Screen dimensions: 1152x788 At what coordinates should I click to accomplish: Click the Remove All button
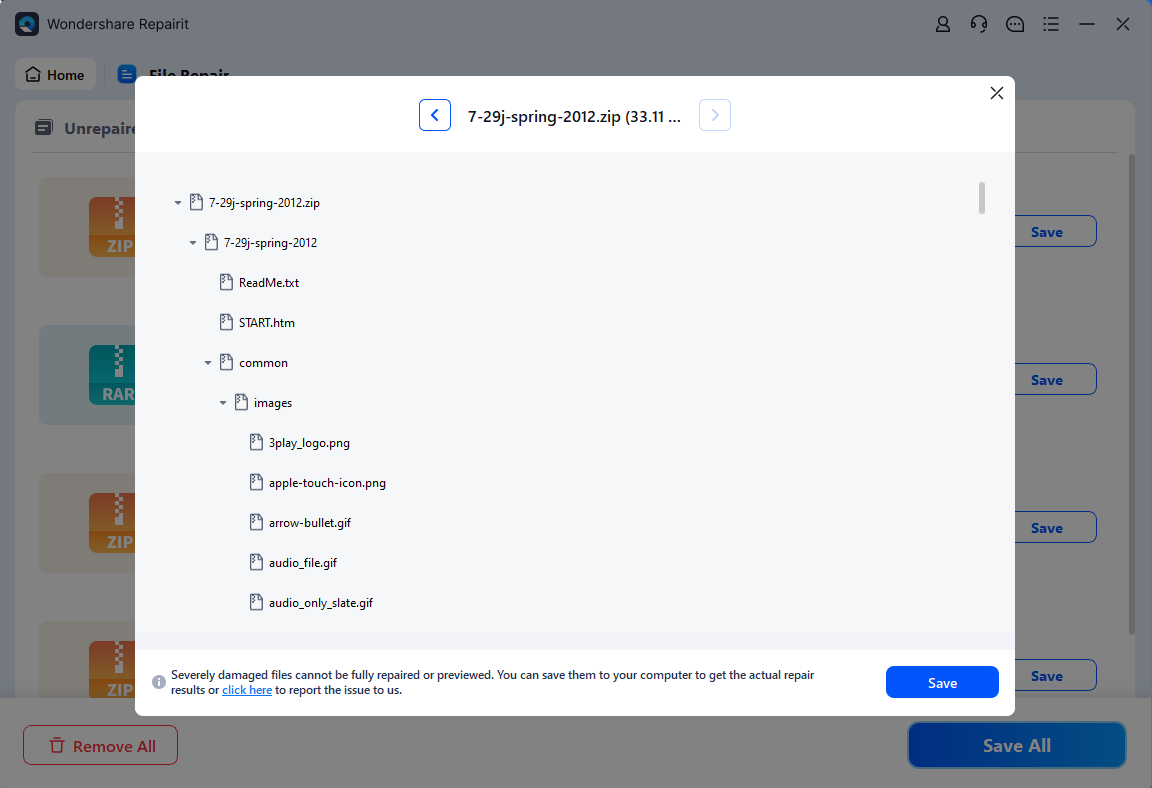click(100, 745)
